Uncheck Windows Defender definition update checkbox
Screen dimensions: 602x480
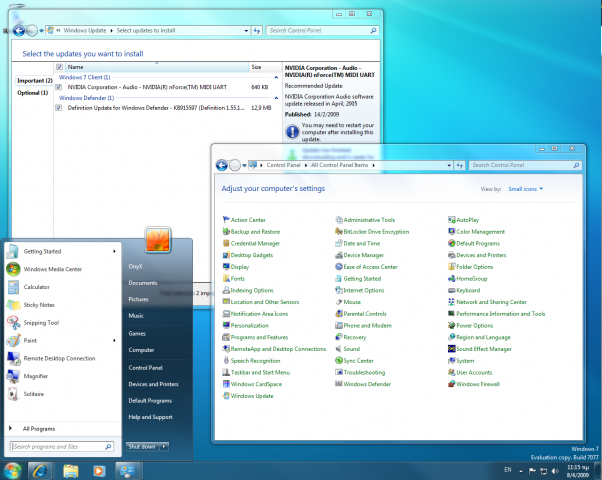point(59,108)
